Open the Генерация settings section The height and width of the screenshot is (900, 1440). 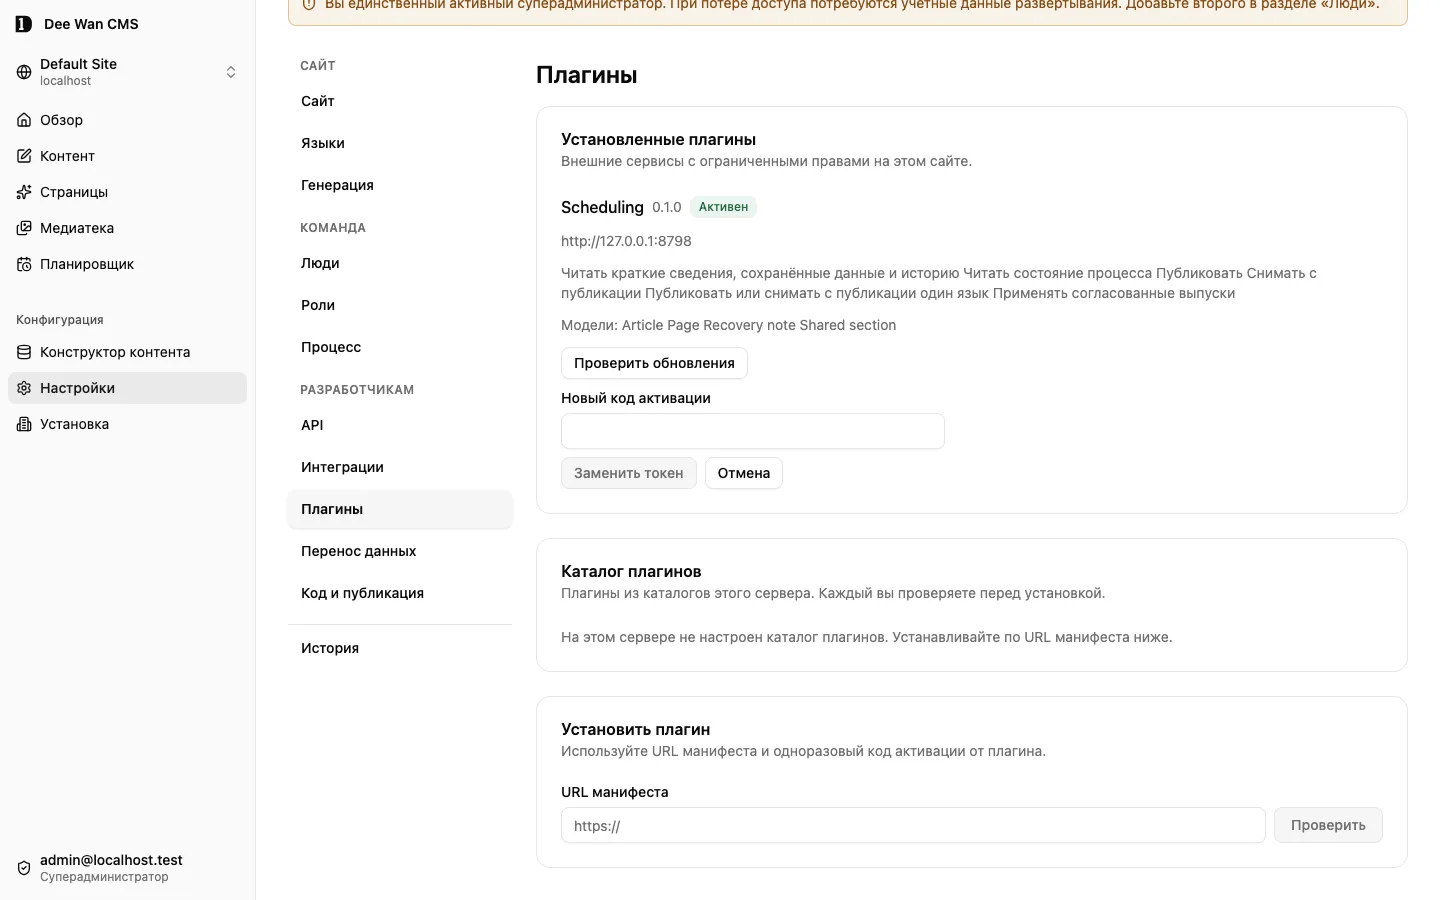tap(400, 185)
